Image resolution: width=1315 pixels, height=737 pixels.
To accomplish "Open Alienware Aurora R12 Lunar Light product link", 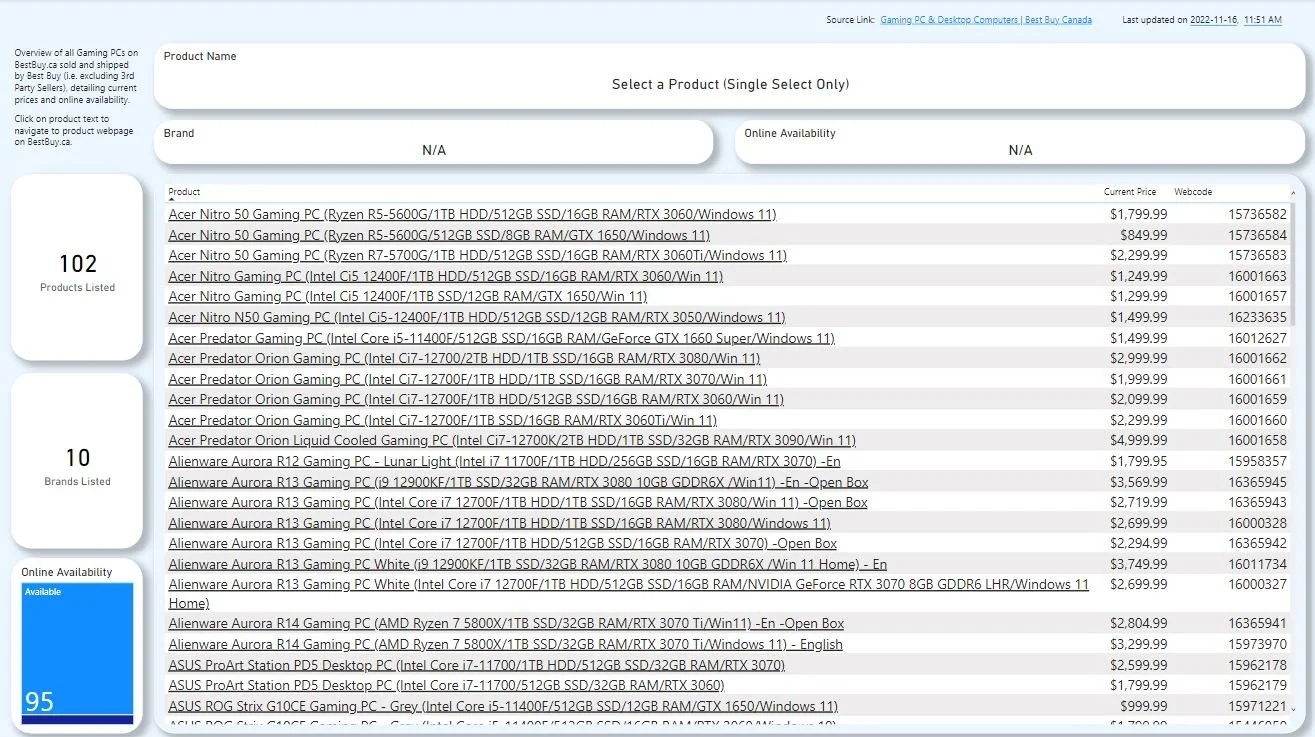I will [x=504, y=461].
